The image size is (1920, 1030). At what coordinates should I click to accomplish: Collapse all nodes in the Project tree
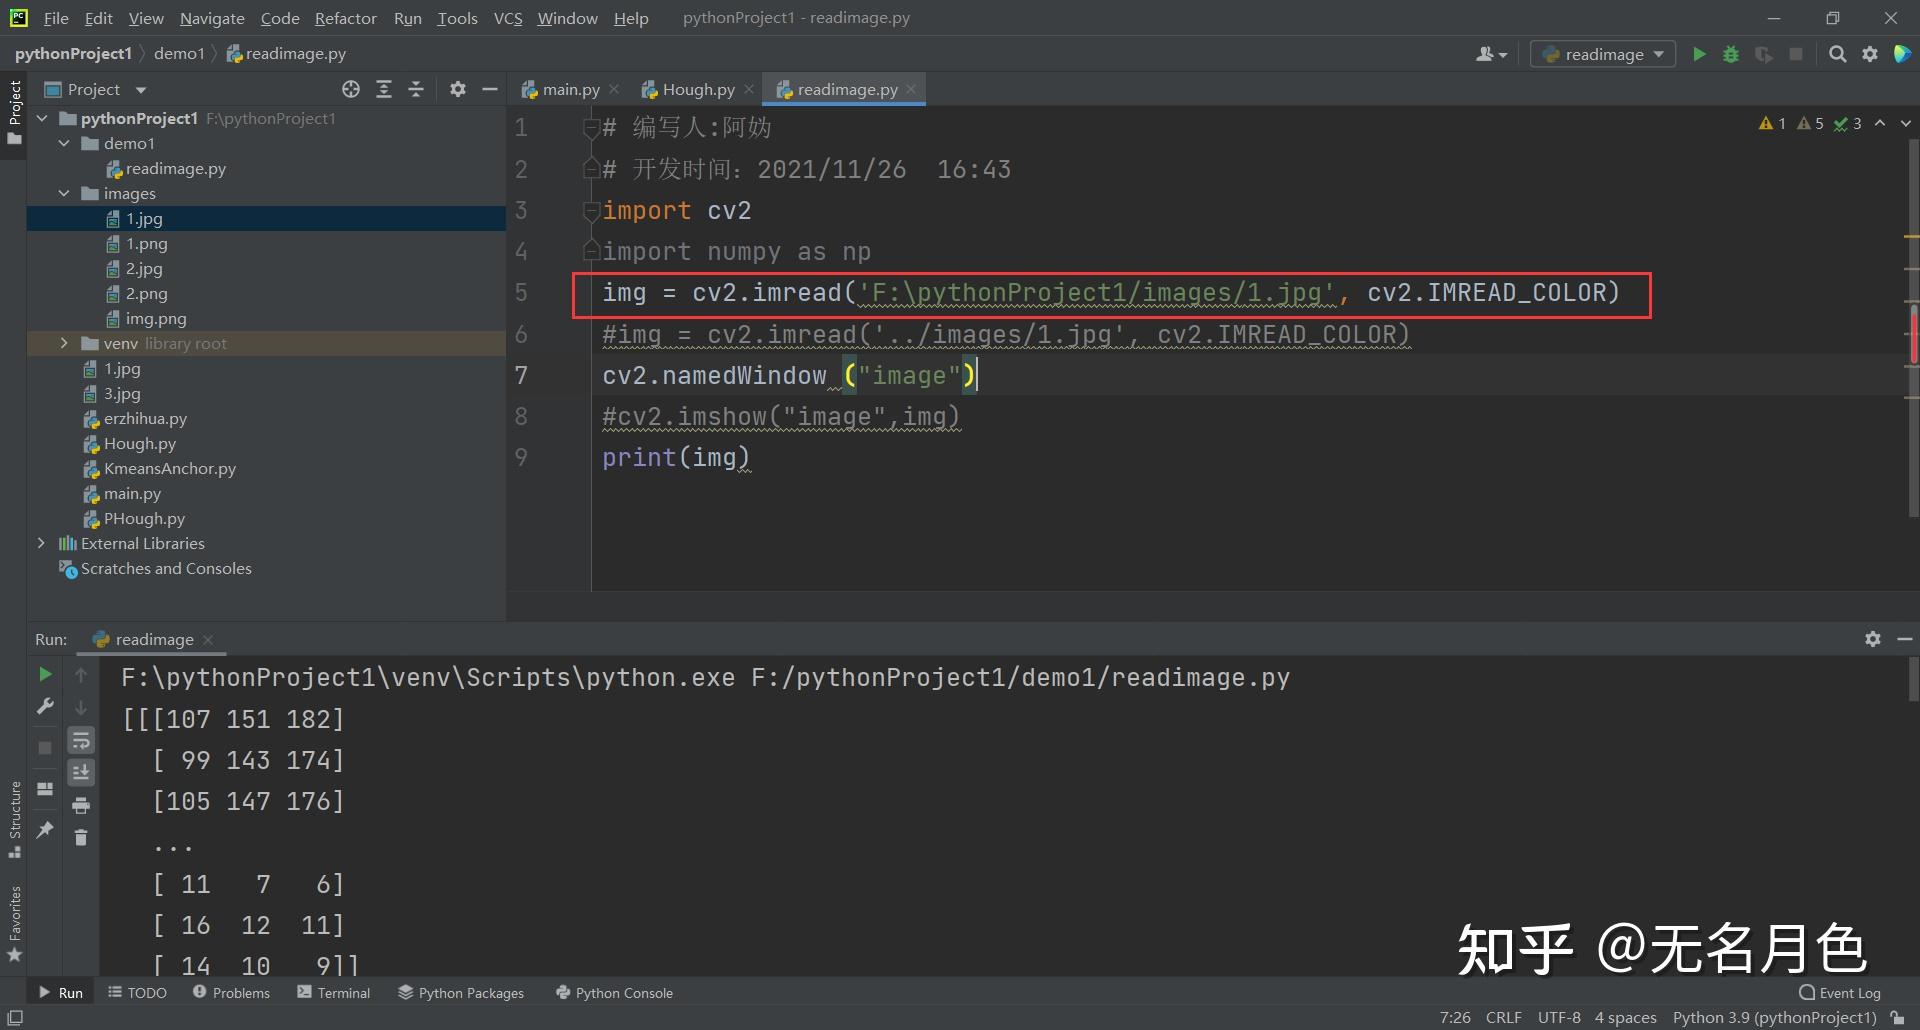416,89
